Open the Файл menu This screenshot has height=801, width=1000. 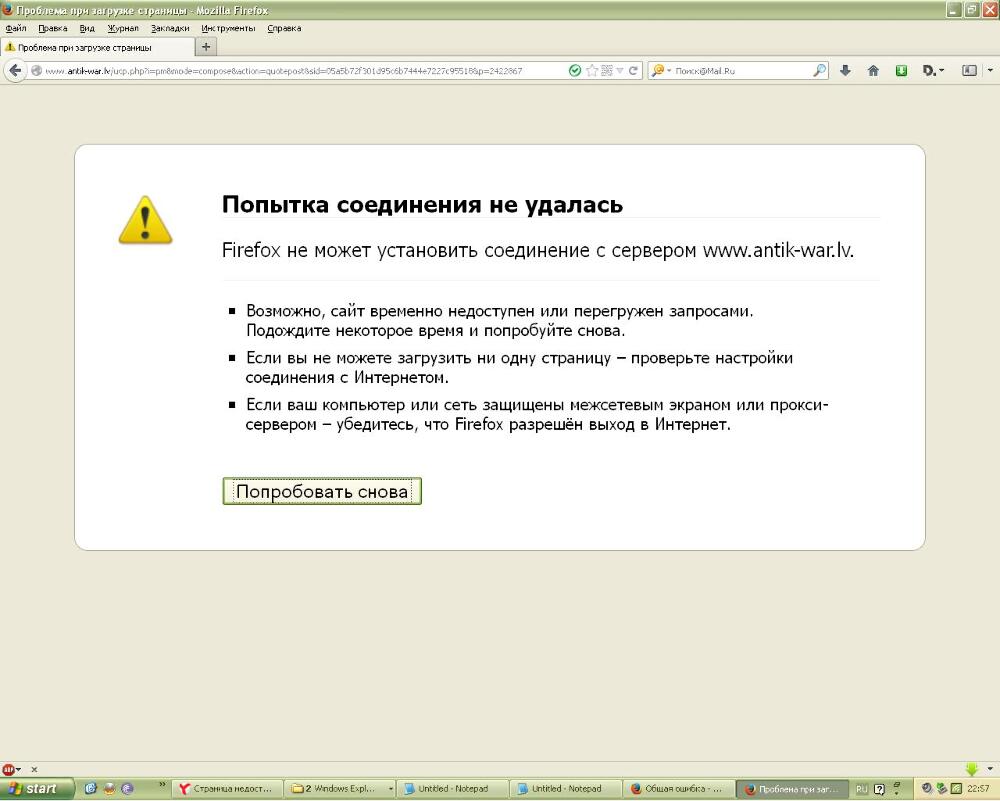tap(16, 28)
